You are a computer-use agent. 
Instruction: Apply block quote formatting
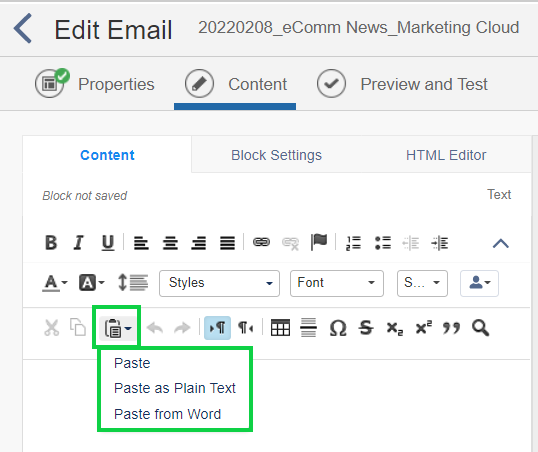(x=451, y=328)
